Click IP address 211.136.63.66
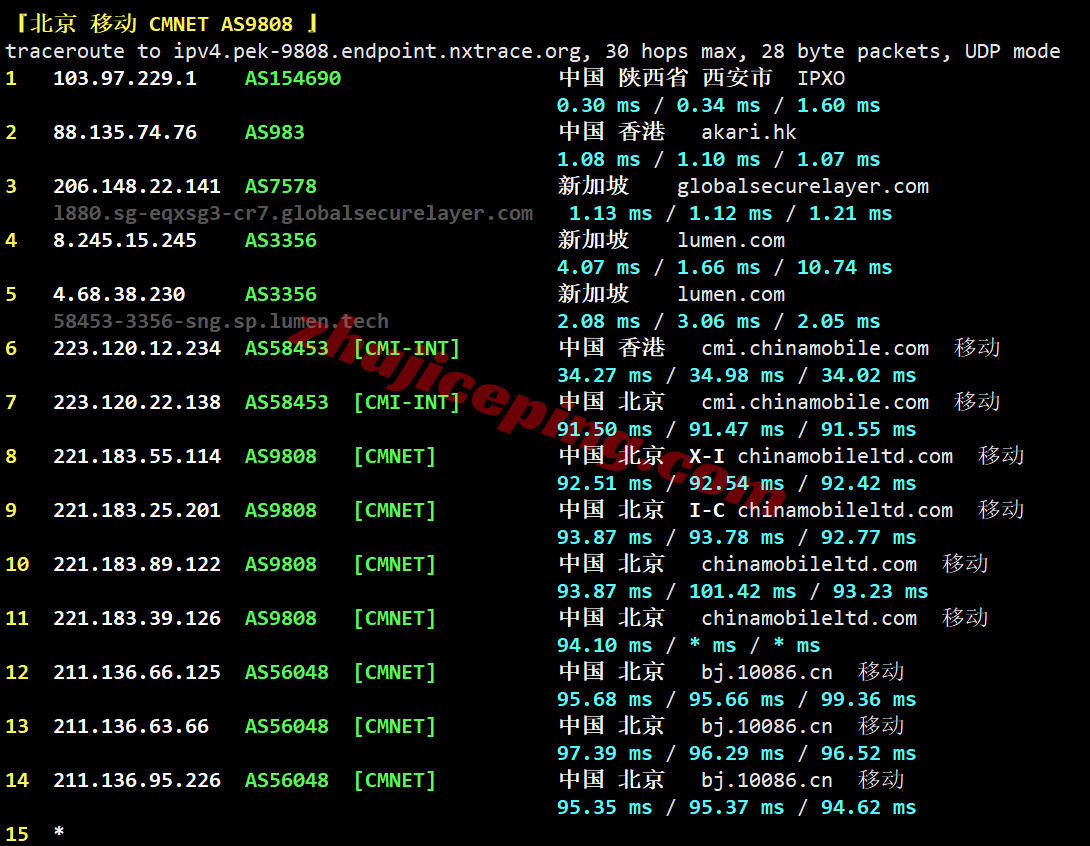Screen dimensions: 1090x846 131,726
